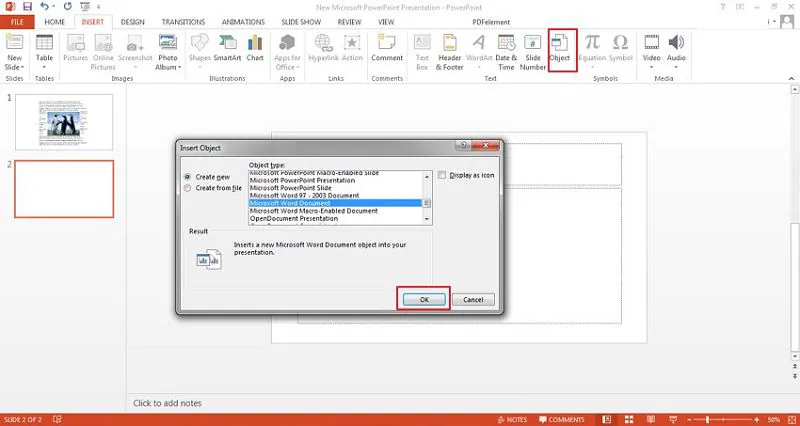Click to add notes field
Viewport: 800px width, 426px height.
(167, 403)
